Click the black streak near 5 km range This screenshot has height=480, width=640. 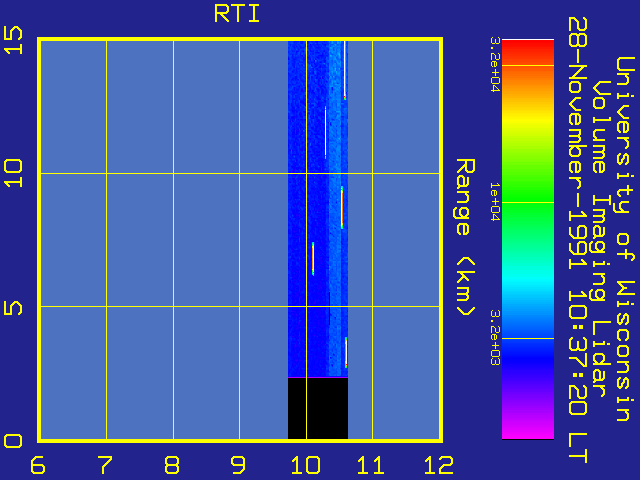pyautogui.click(x=329, y=308)
